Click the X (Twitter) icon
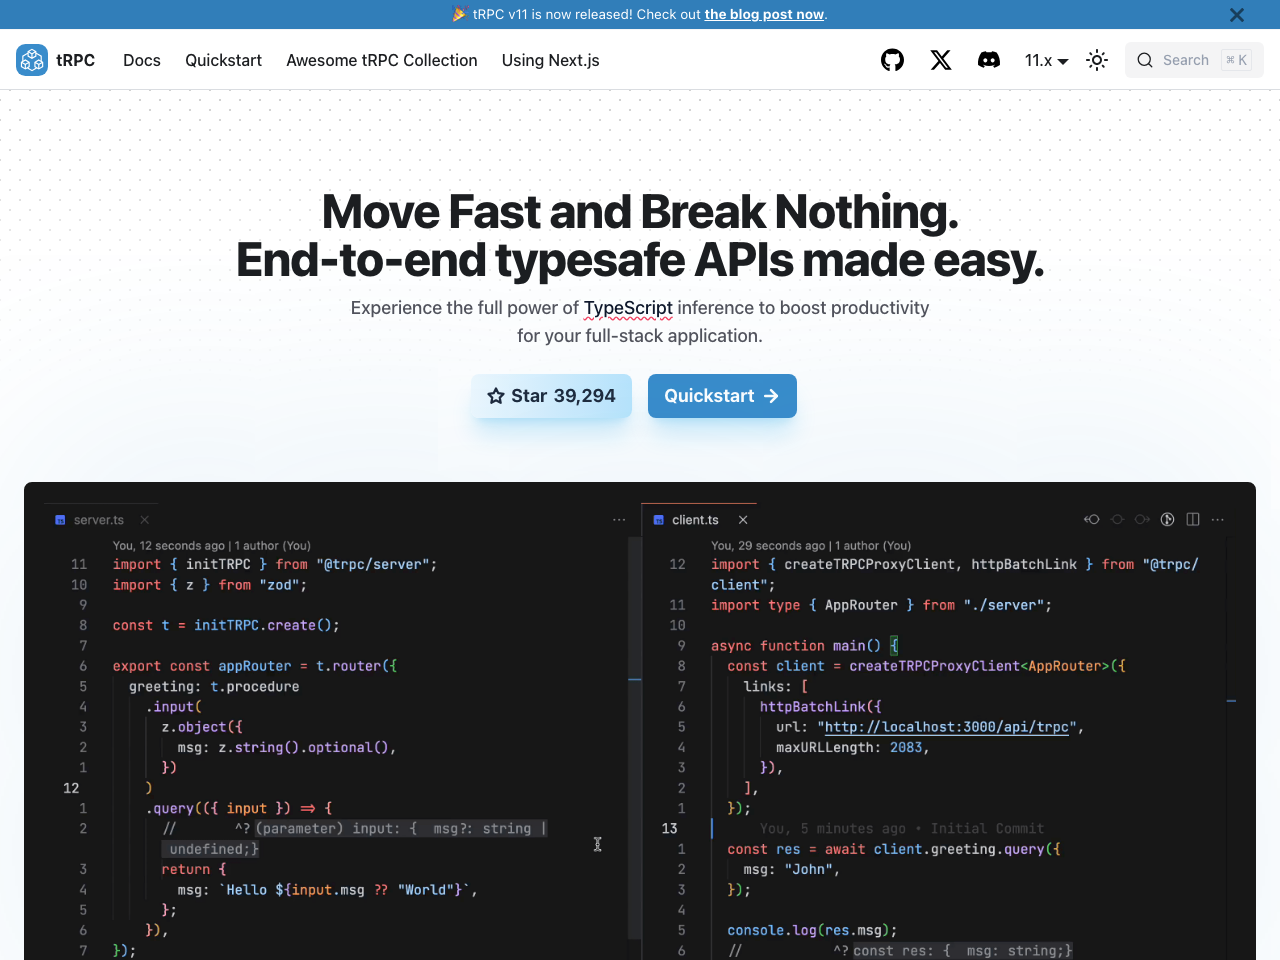 coord(941,60)
